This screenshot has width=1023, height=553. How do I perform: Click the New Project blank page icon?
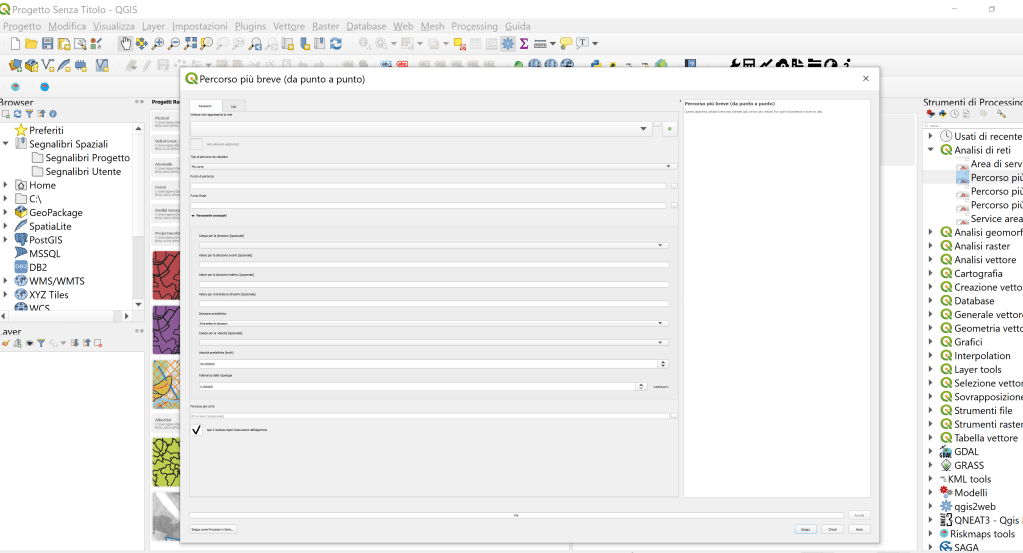coord(15,44)
